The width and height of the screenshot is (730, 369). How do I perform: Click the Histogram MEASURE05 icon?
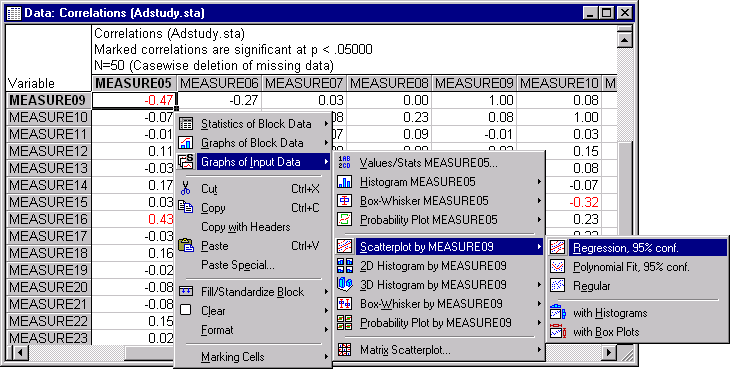tap(345, 181)
